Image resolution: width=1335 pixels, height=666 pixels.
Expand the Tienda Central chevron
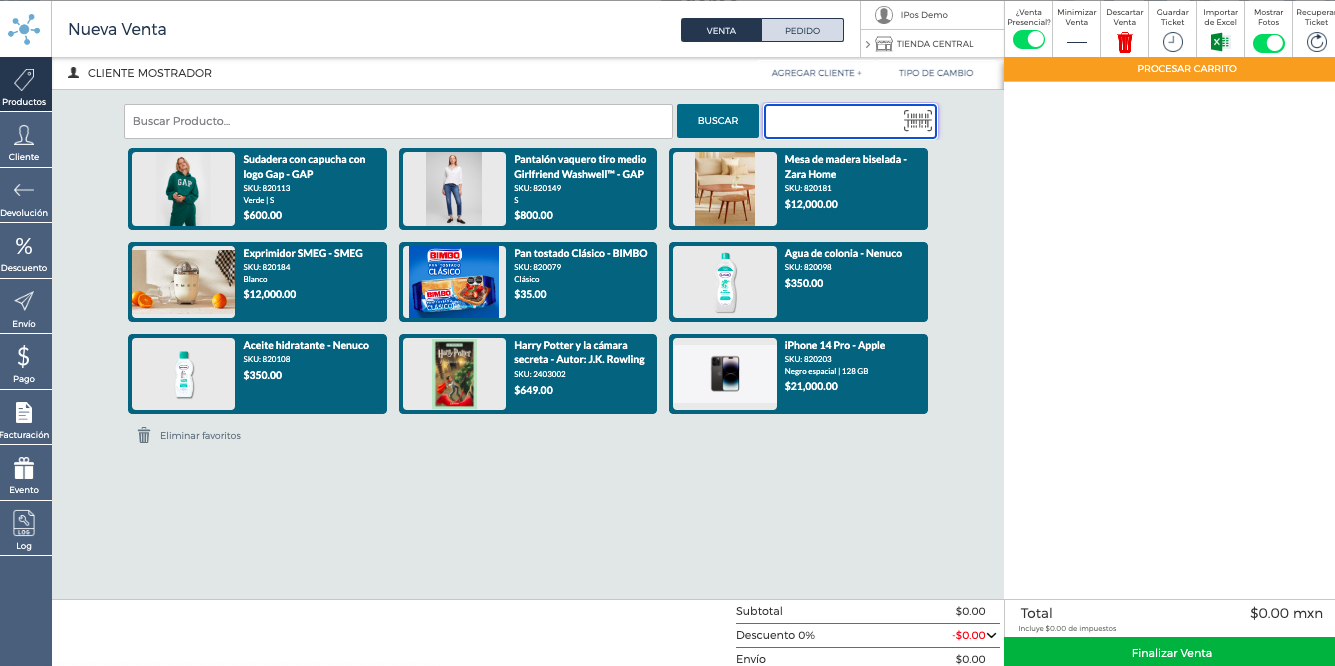pos(868,44)
